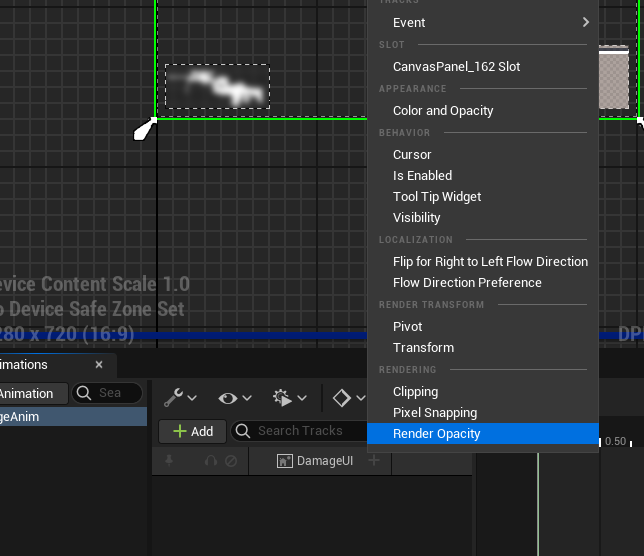Click the green plus Add track button
This screenshot has width=644, height=556.
tap(193, 431)
